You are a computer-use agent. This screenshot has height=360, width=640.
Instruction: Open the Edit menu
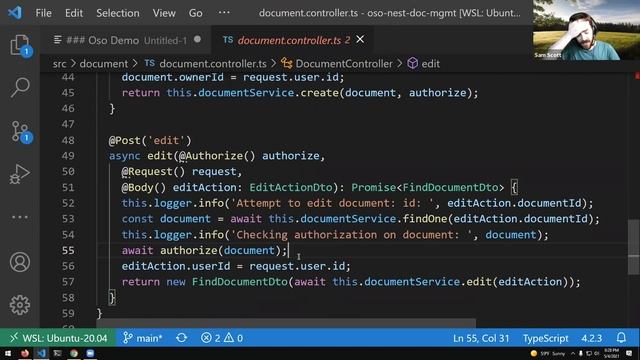point(74,13)
